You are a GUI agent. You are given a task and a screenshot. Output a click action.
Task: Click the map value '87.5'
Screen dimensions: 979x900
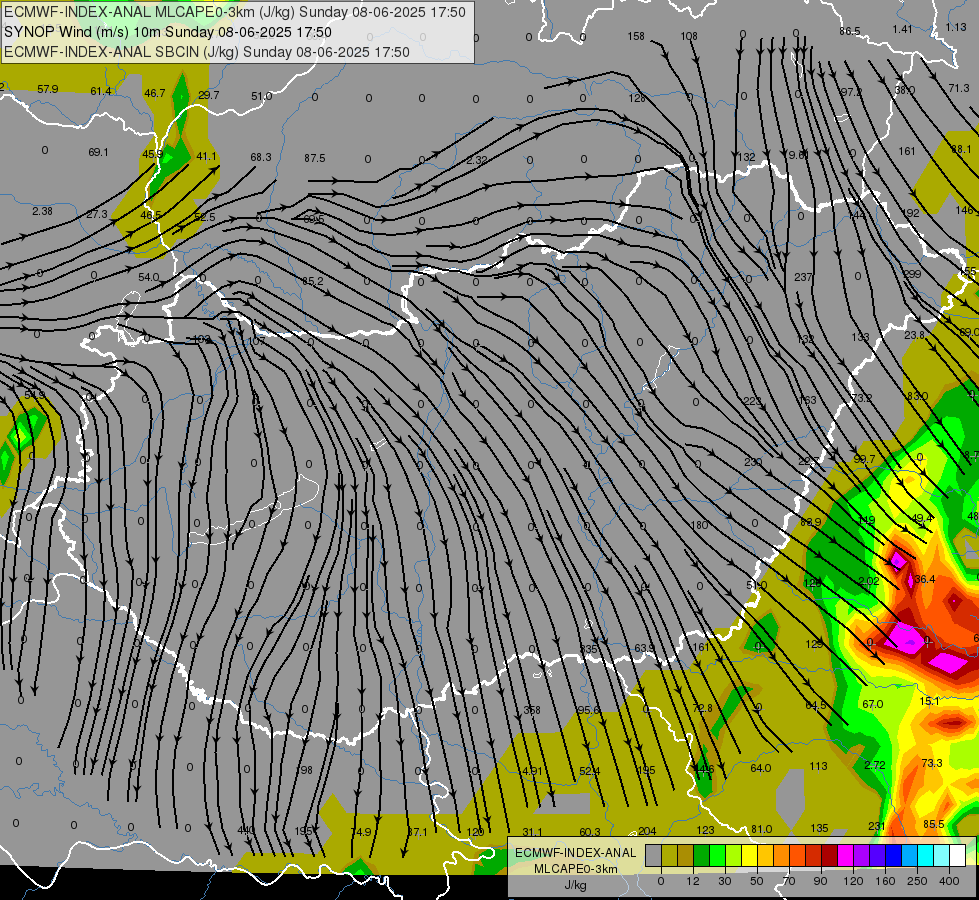point(315,158)
